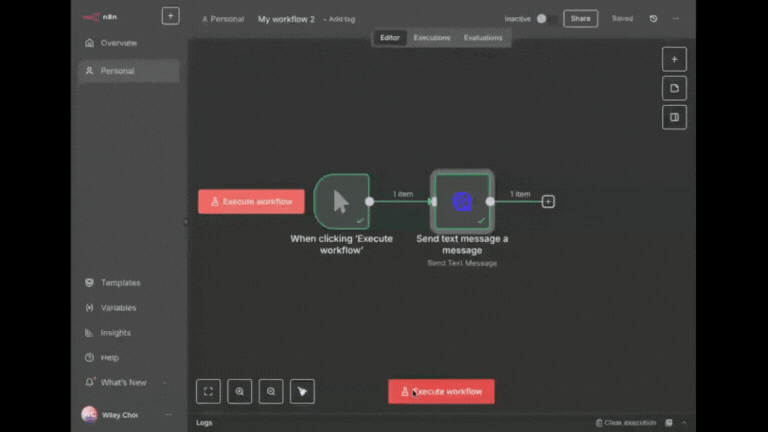Screen dimensions: 768x432
Task: Switch to the Evaluations tab
Action: [x=483, y=38]
